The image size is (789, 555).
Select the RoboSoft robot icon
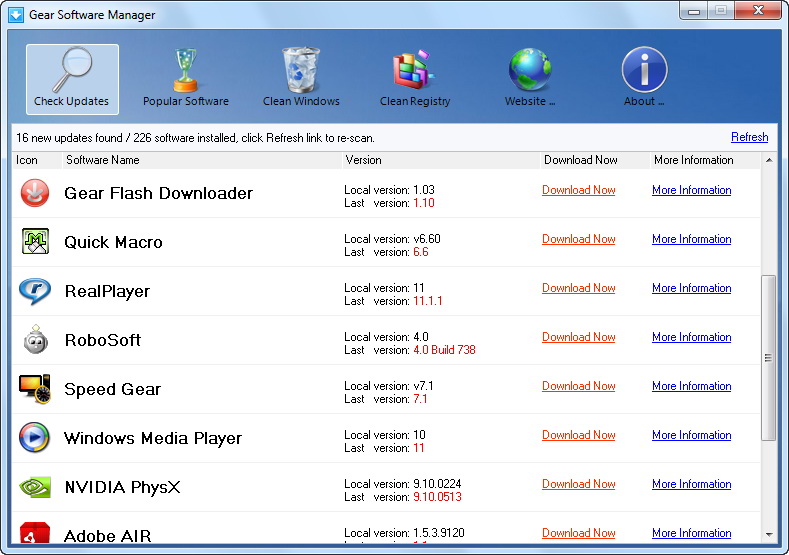pos(35,339)
